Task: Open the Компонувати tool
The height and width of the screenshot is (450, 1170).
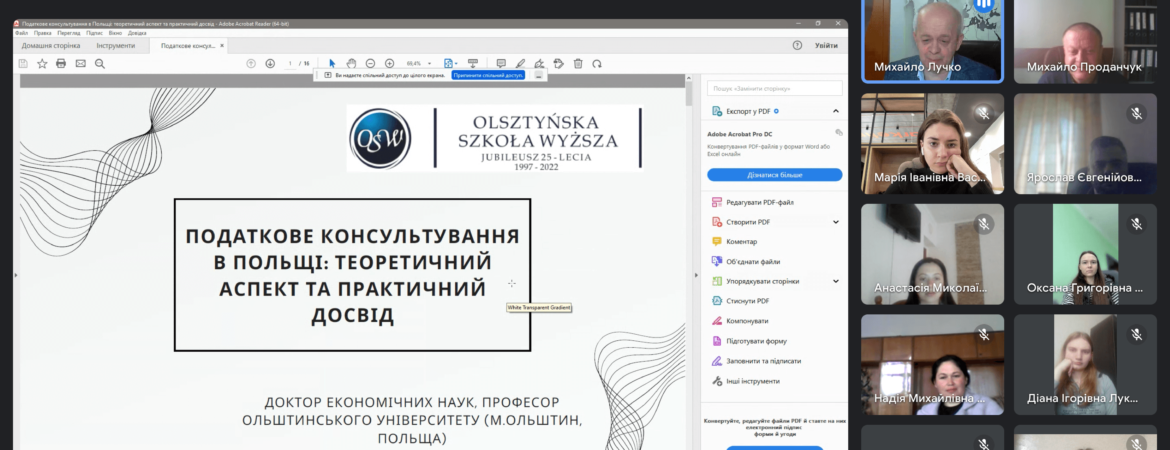Action: tap(739, 321)
